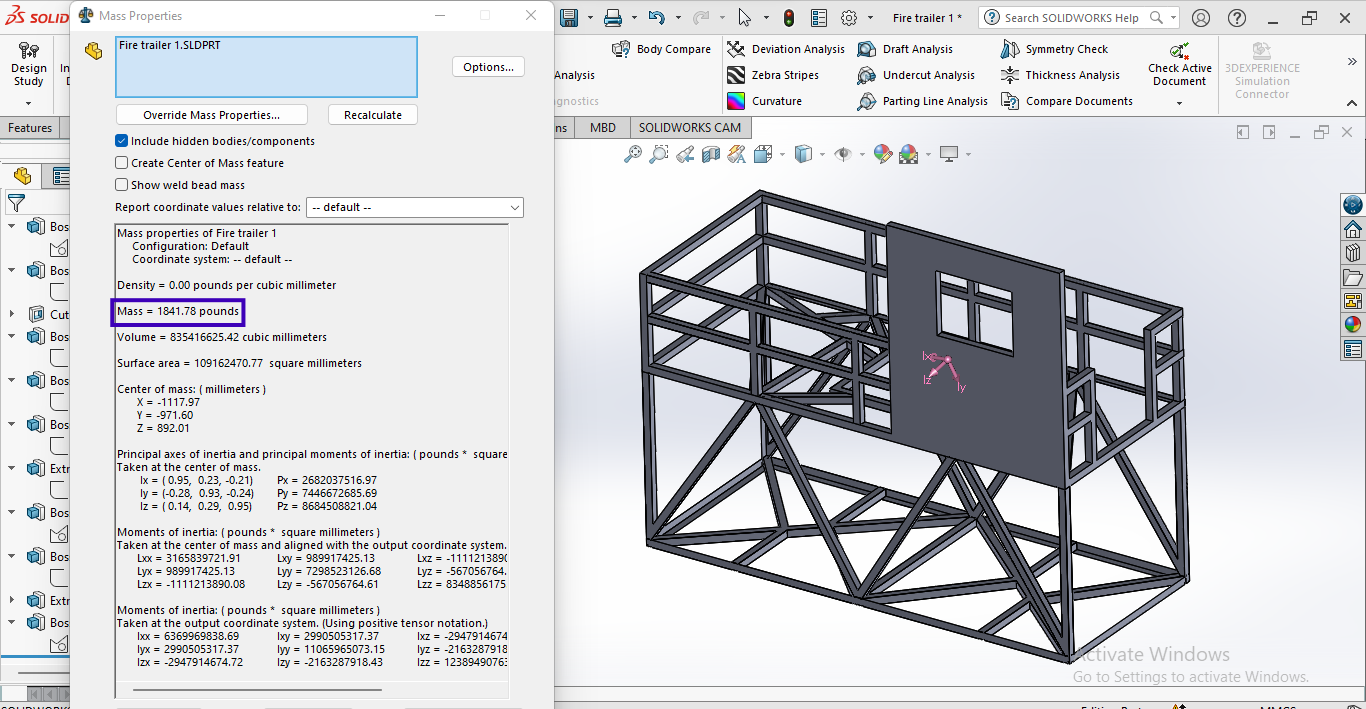Open the MBD tab
1366x709 pixels.
click(x=603, y=128)
